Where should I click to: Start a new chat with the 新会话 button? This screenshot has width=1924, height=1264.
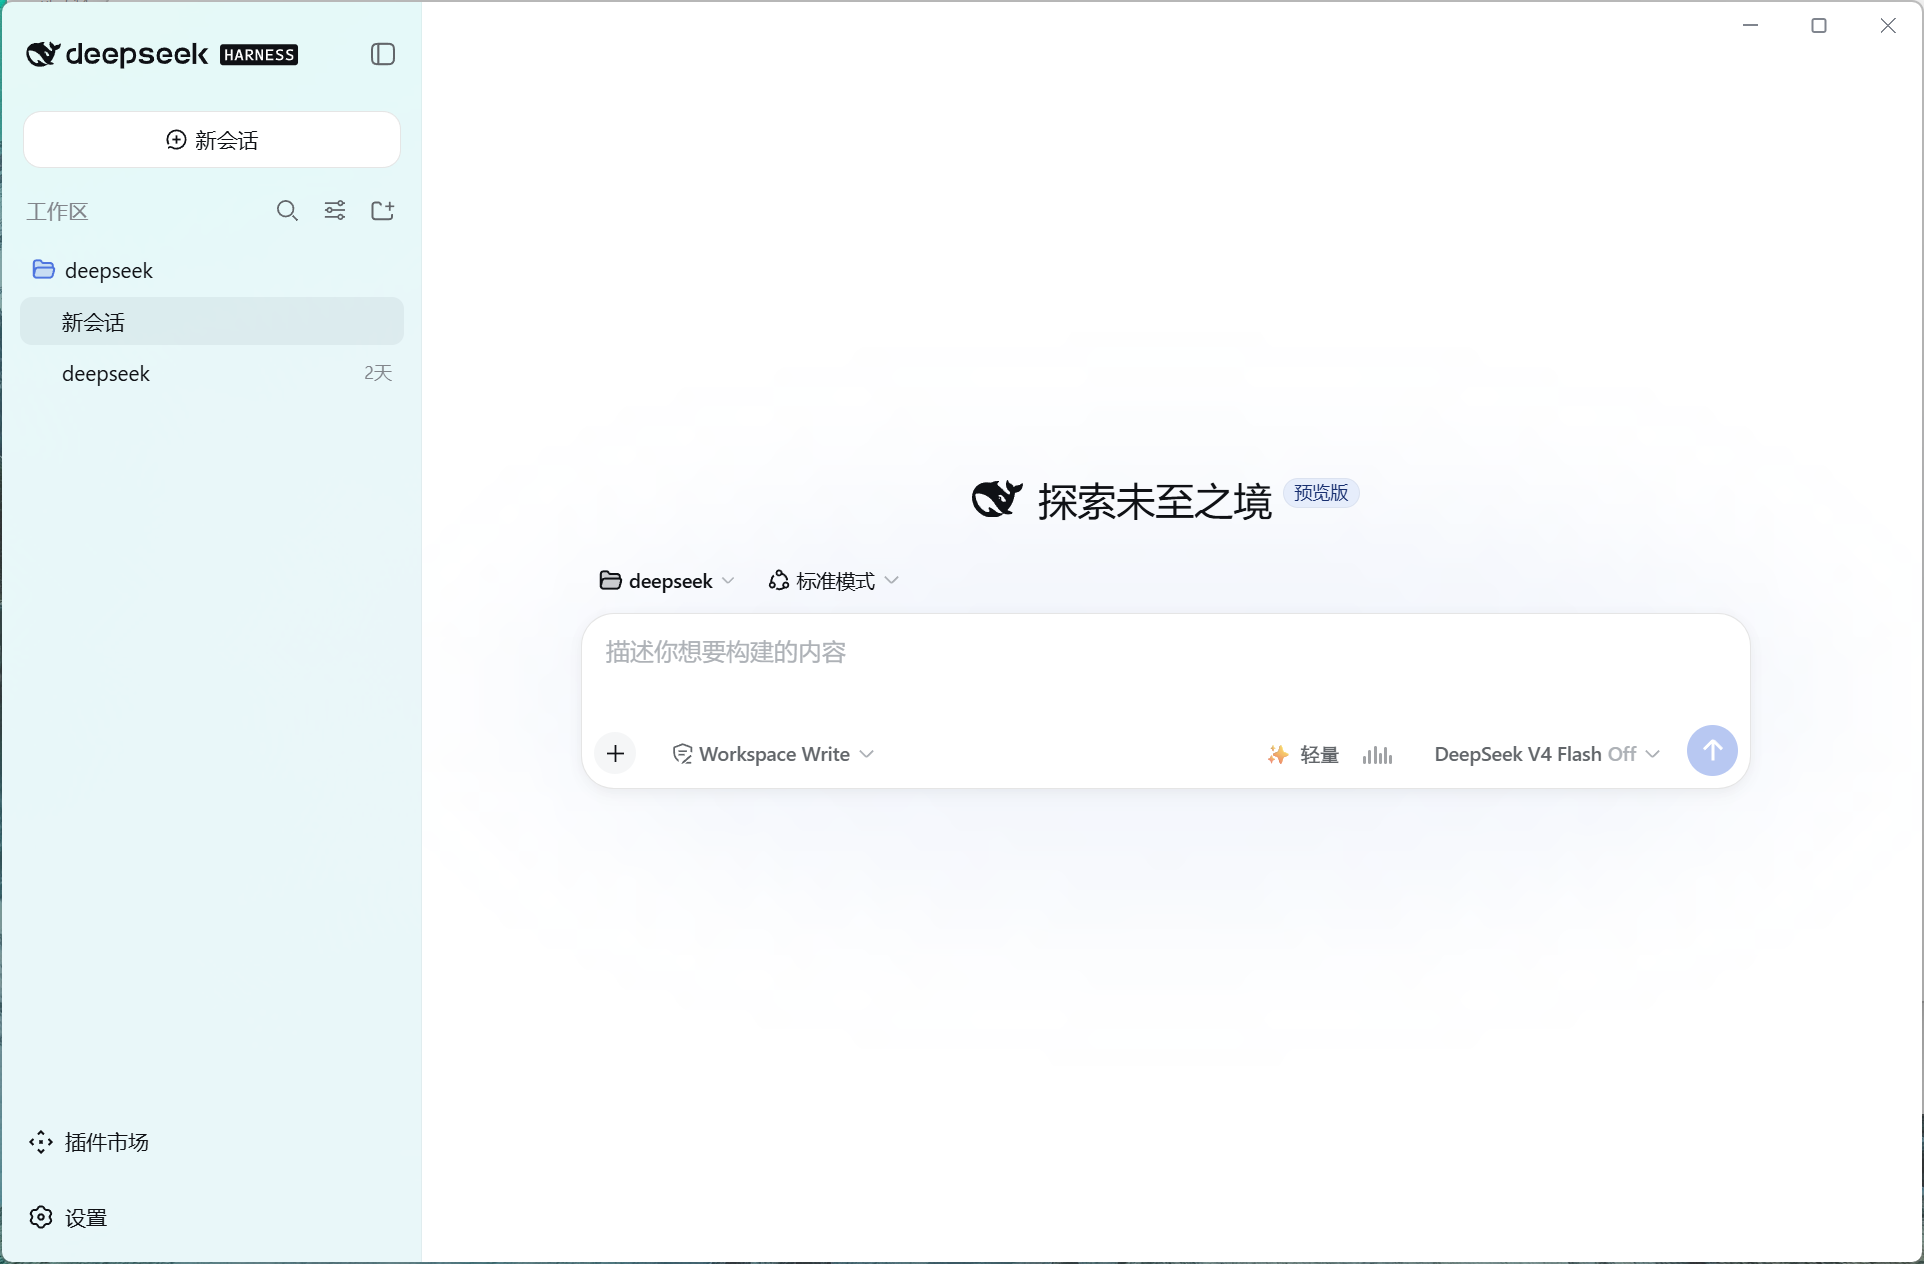pyautogui.click(x=212, y=140)
